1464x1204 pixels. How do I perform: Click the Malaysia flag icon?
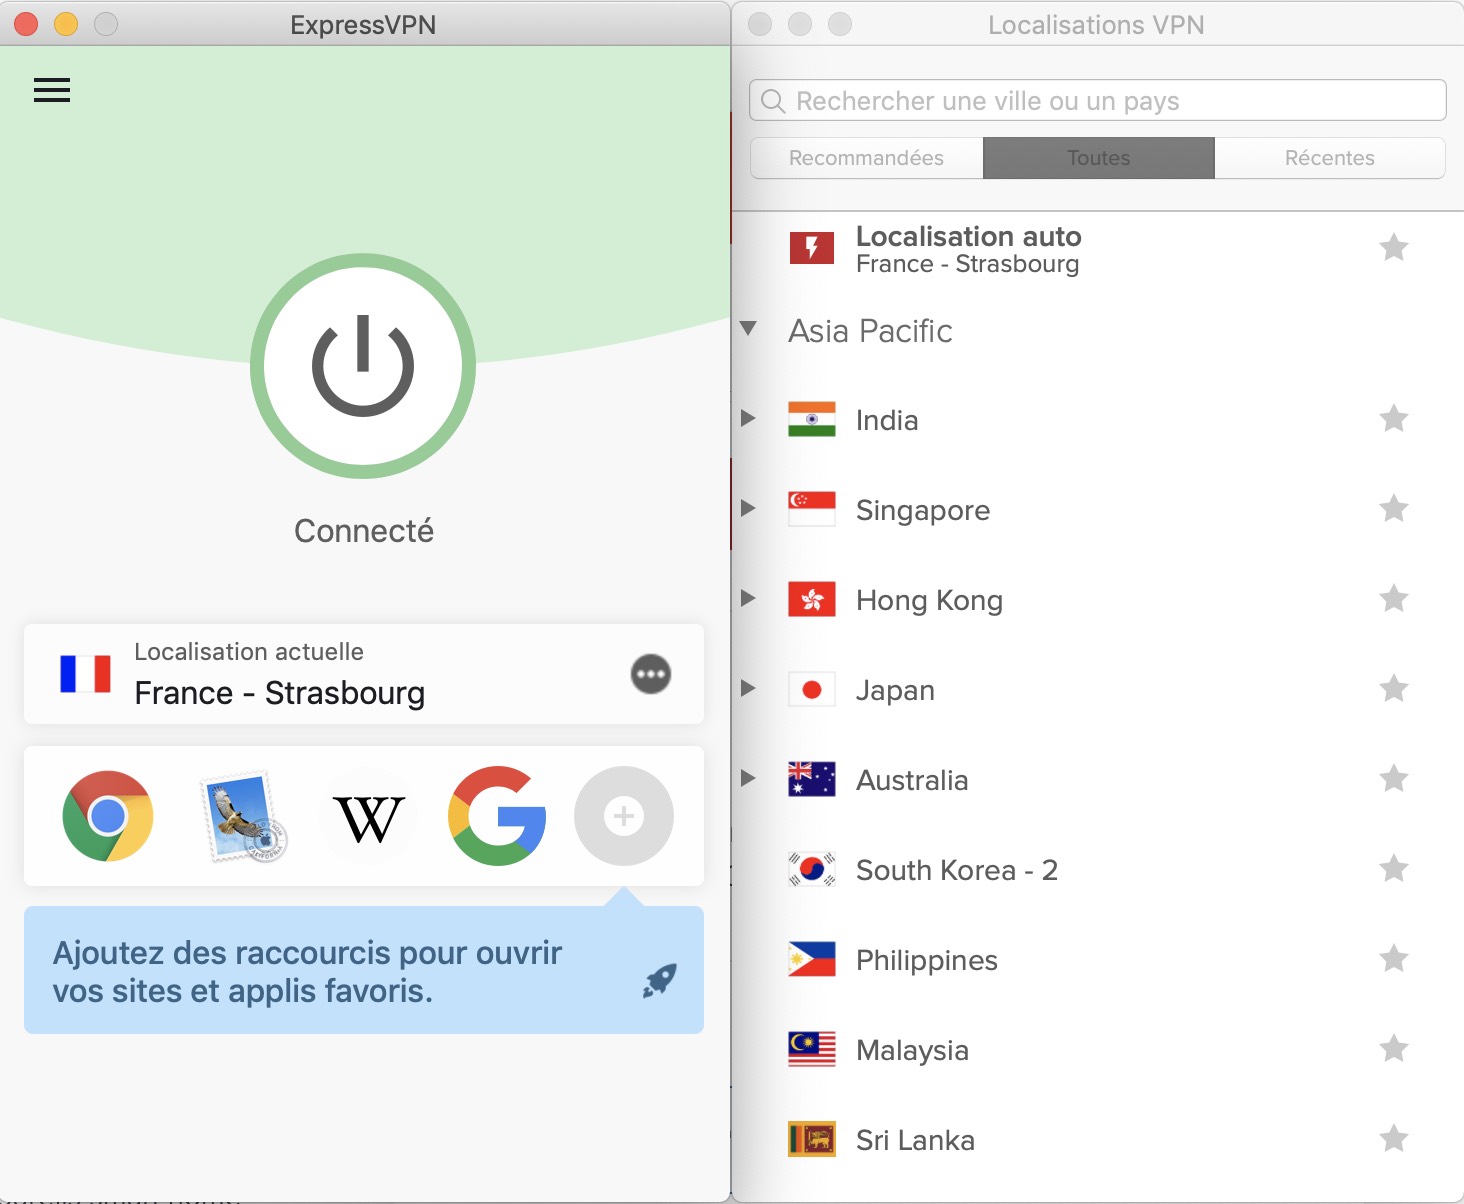click(812, 1049)
